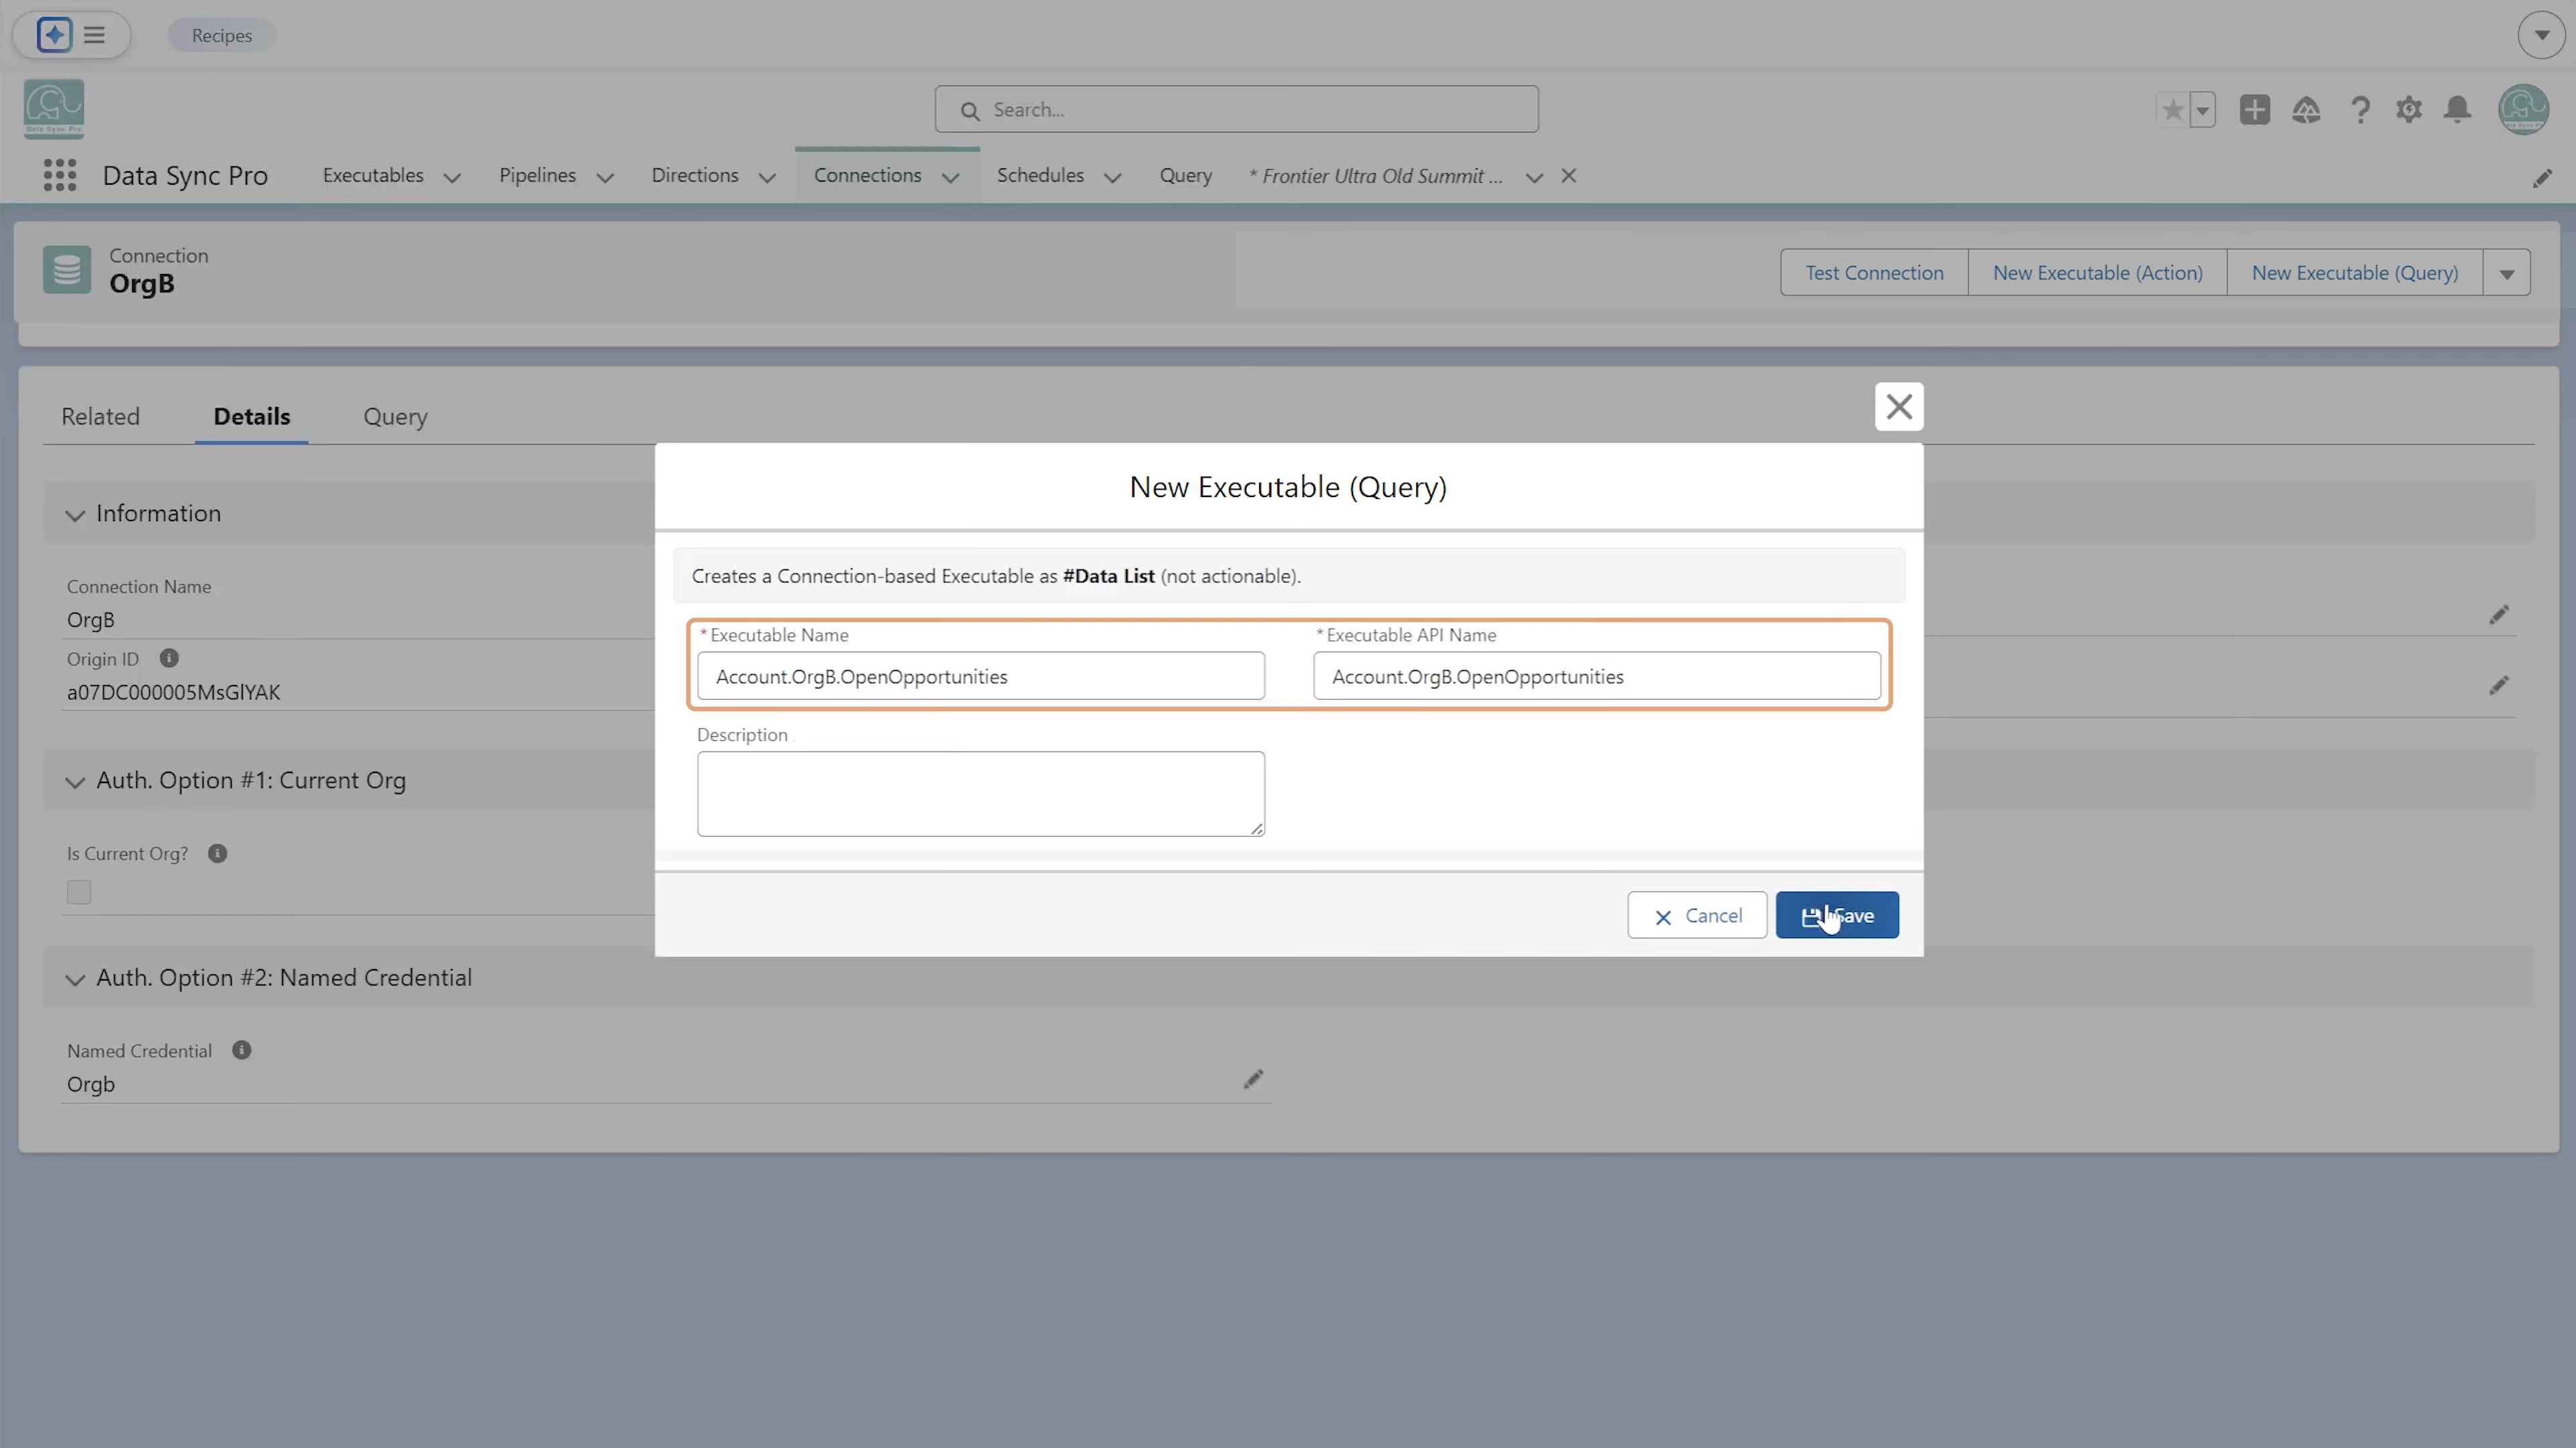Viewport: 2576px width, 1448px height.
Task: Open the Frontier Ultra Old Summit tab chevron
Action: (1534, 177)
